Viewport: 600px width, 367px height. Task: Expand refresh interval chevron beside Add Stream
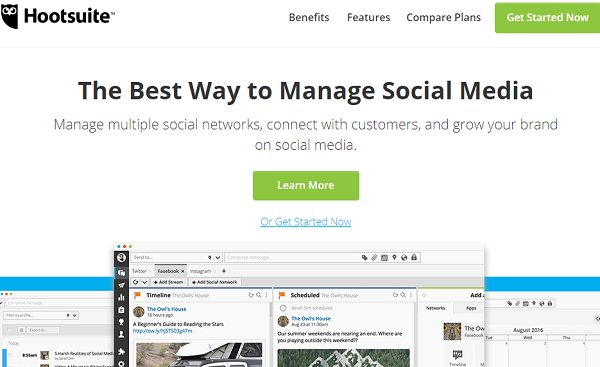coord(145,282)
